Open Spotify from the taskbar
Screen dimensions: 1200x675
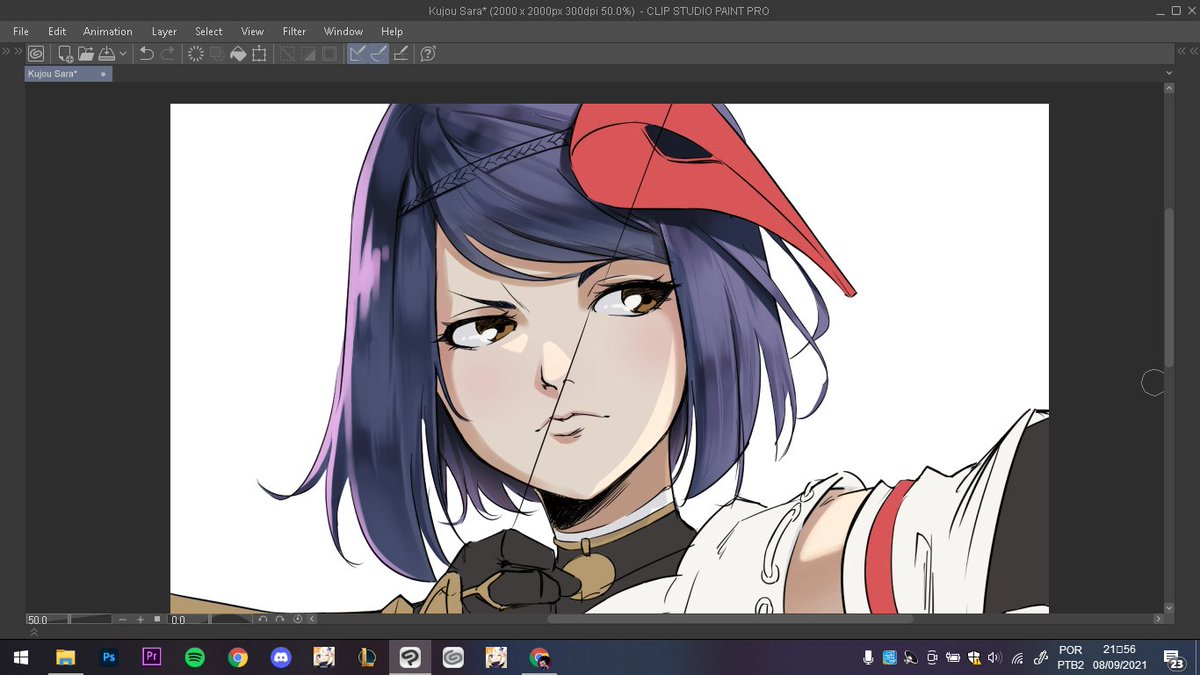coord(195,658)
